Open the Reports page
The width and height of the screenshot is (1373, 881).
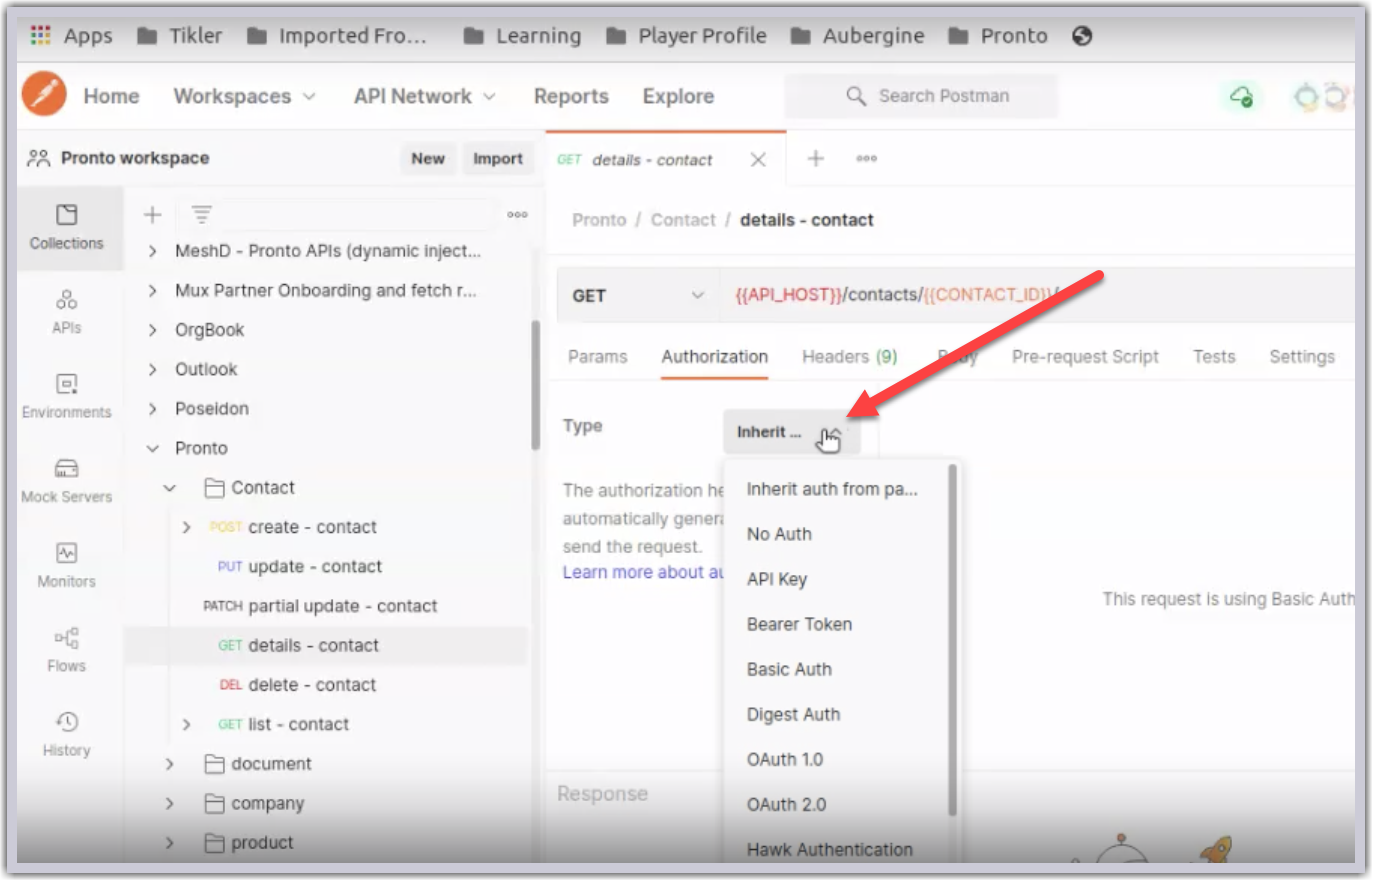[571, 96]
